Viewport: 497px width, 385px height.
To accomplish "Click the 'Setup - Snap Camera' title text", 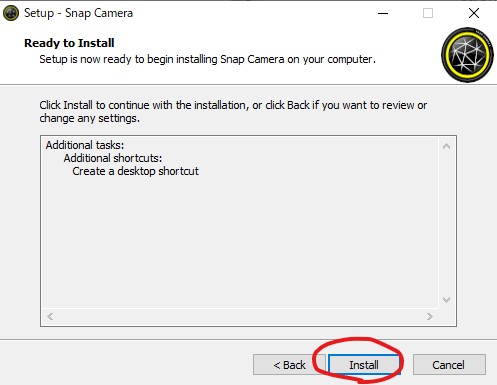I will 78,13.
